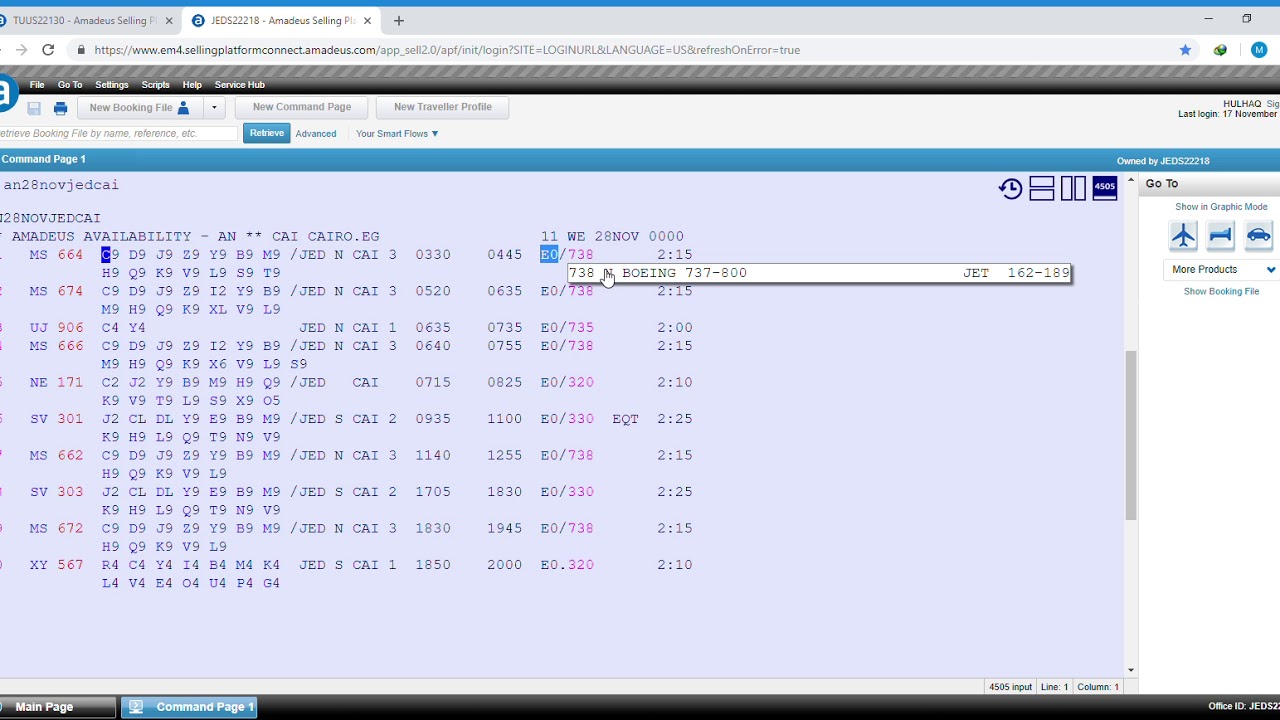Open the Go To menu
The width and height of the screenshot is (1280, 720).
[70, 85]
